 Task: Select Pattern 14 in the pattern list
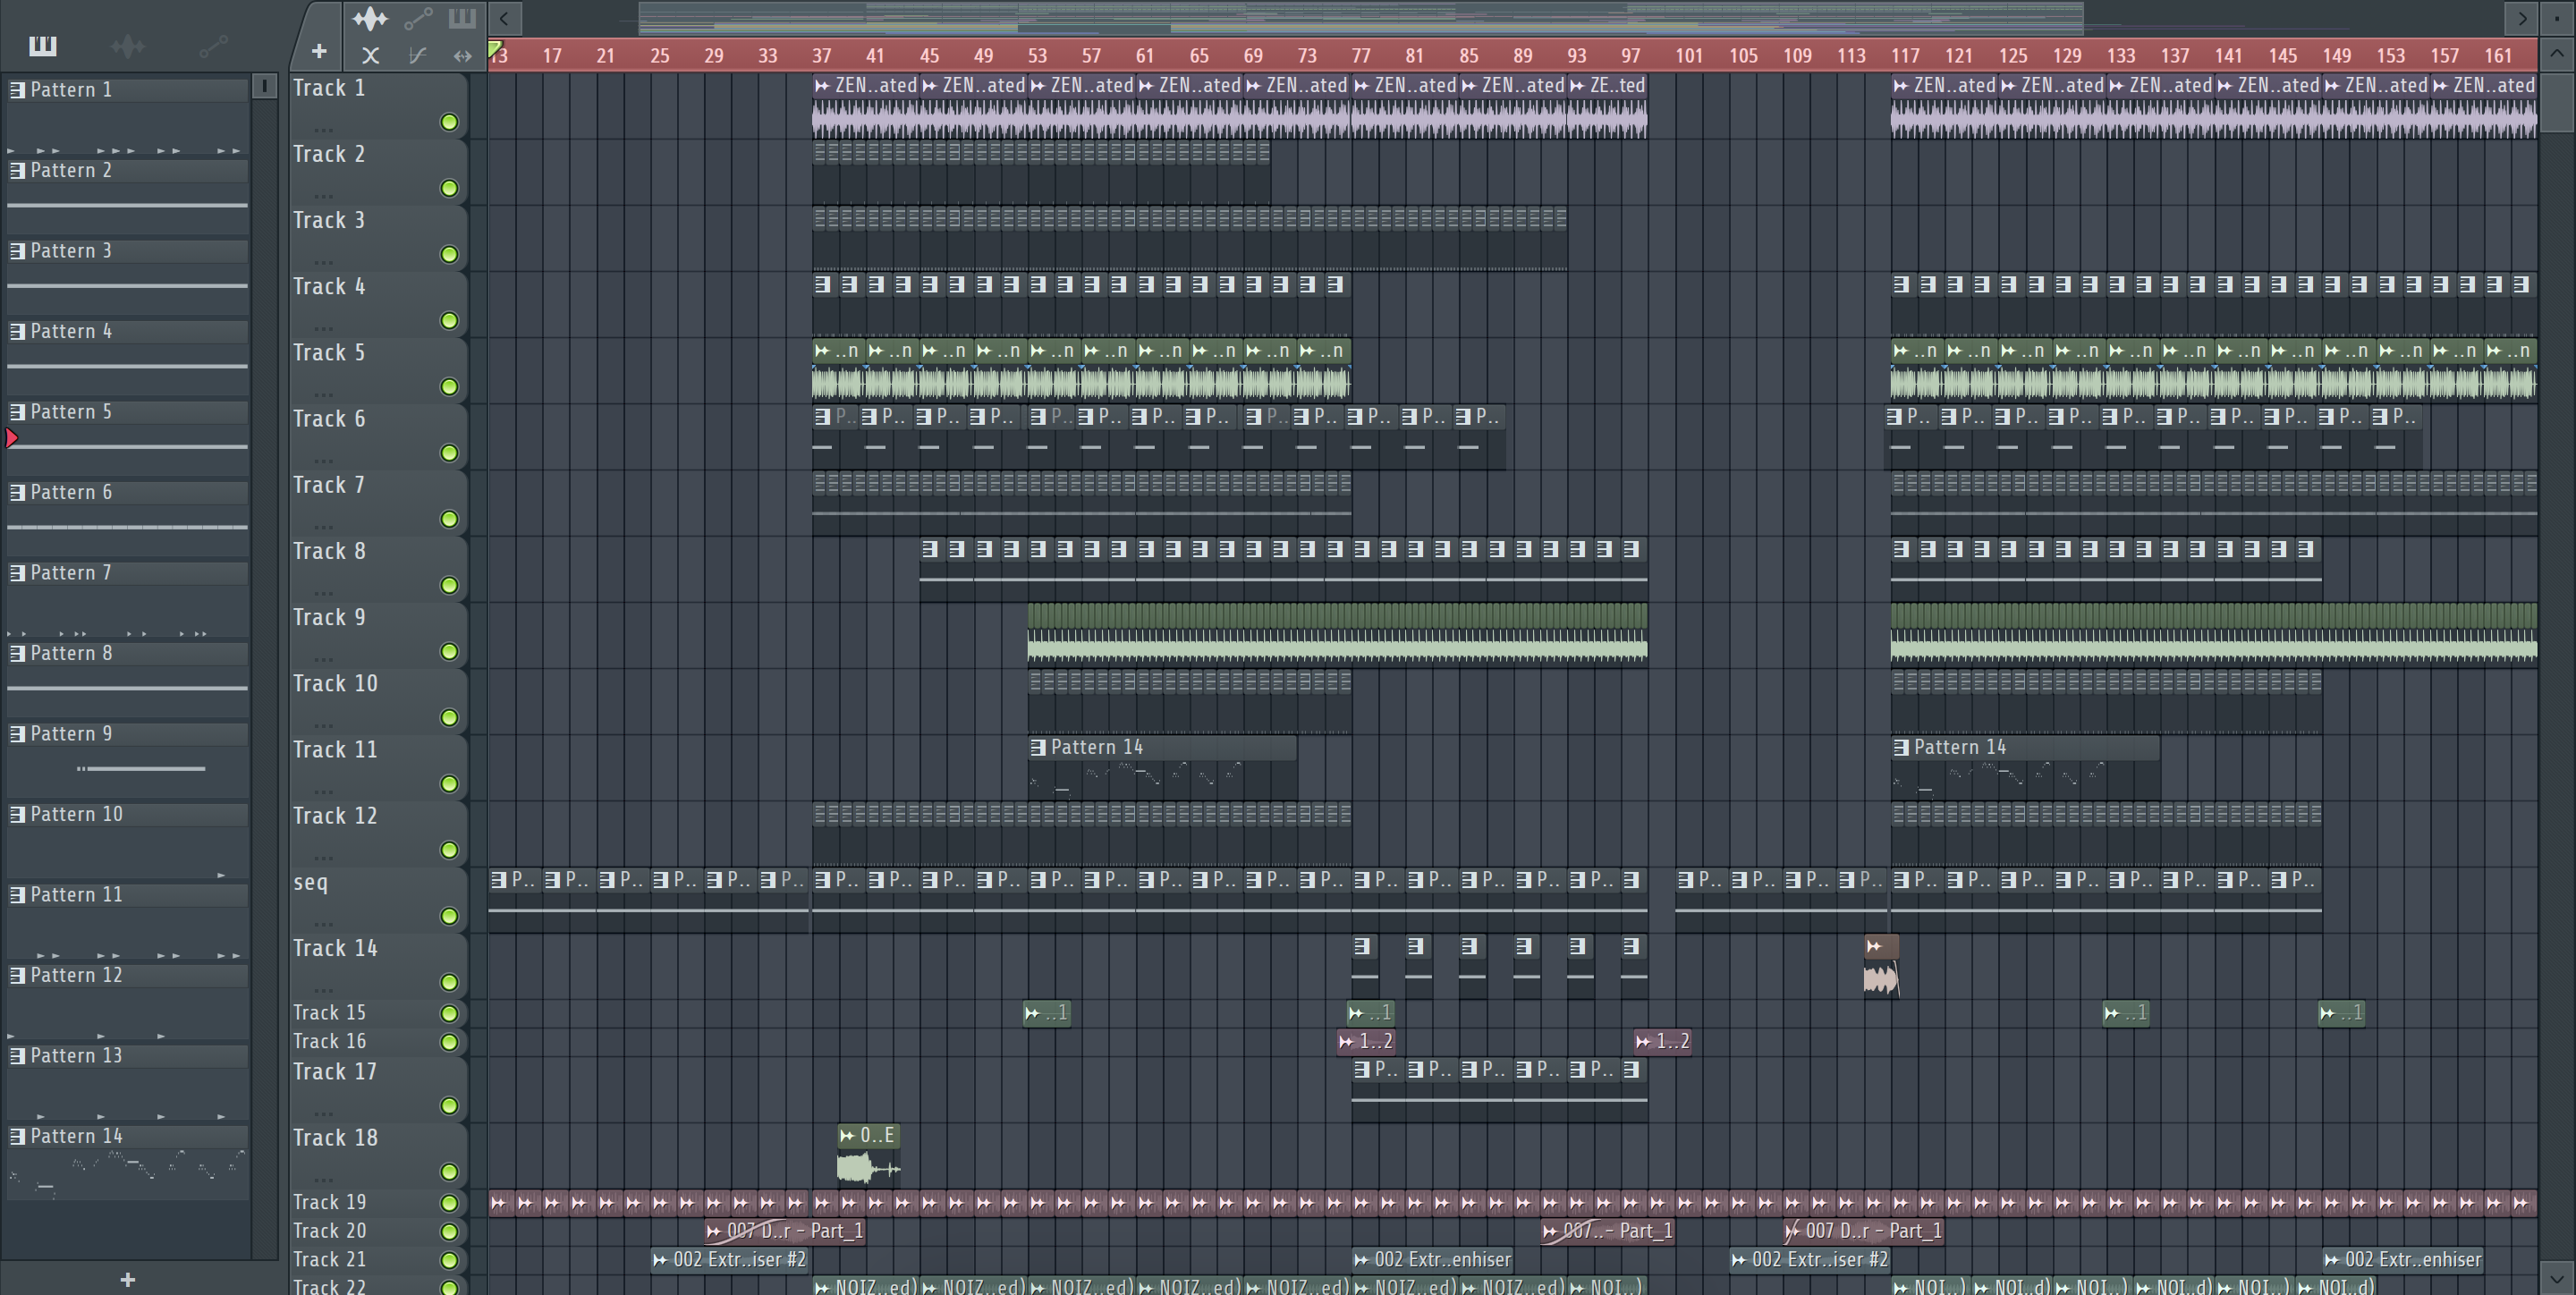pyautogui.click(x=127, y=1136)
